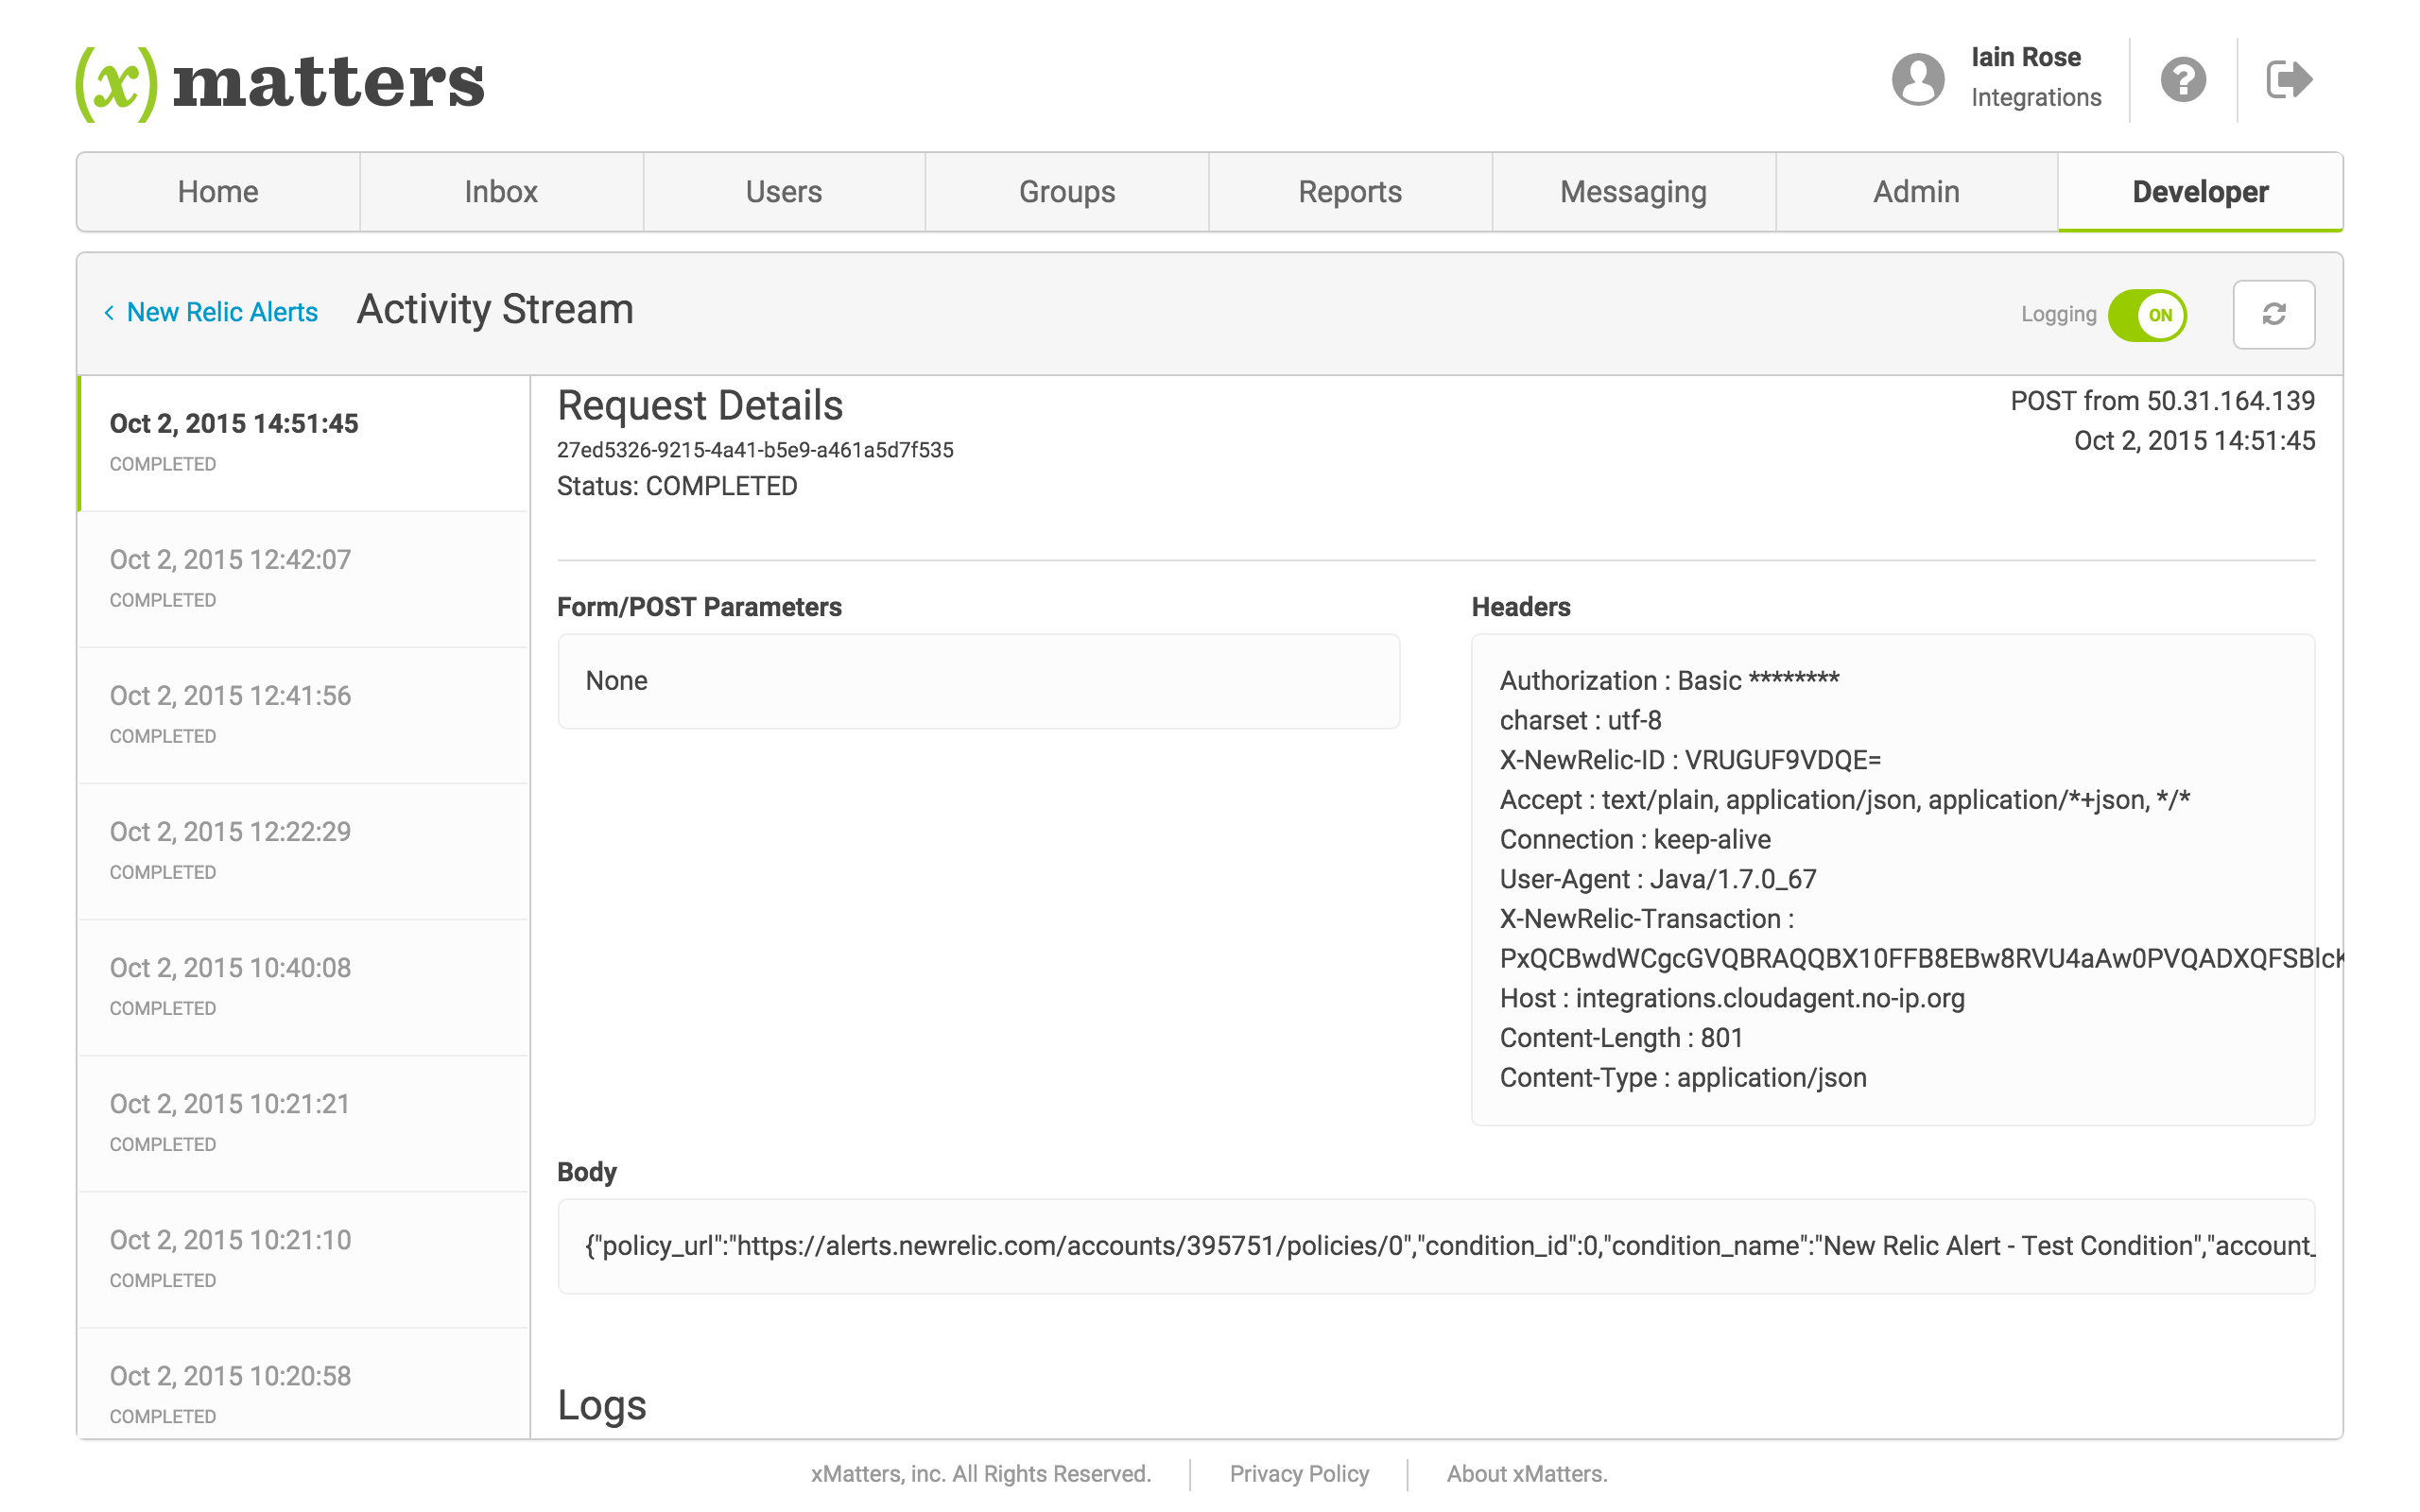Click the Authorization : Basic header line
The height and width of the screenshot is (1512, 2420).
click(x=1669, y=681)
